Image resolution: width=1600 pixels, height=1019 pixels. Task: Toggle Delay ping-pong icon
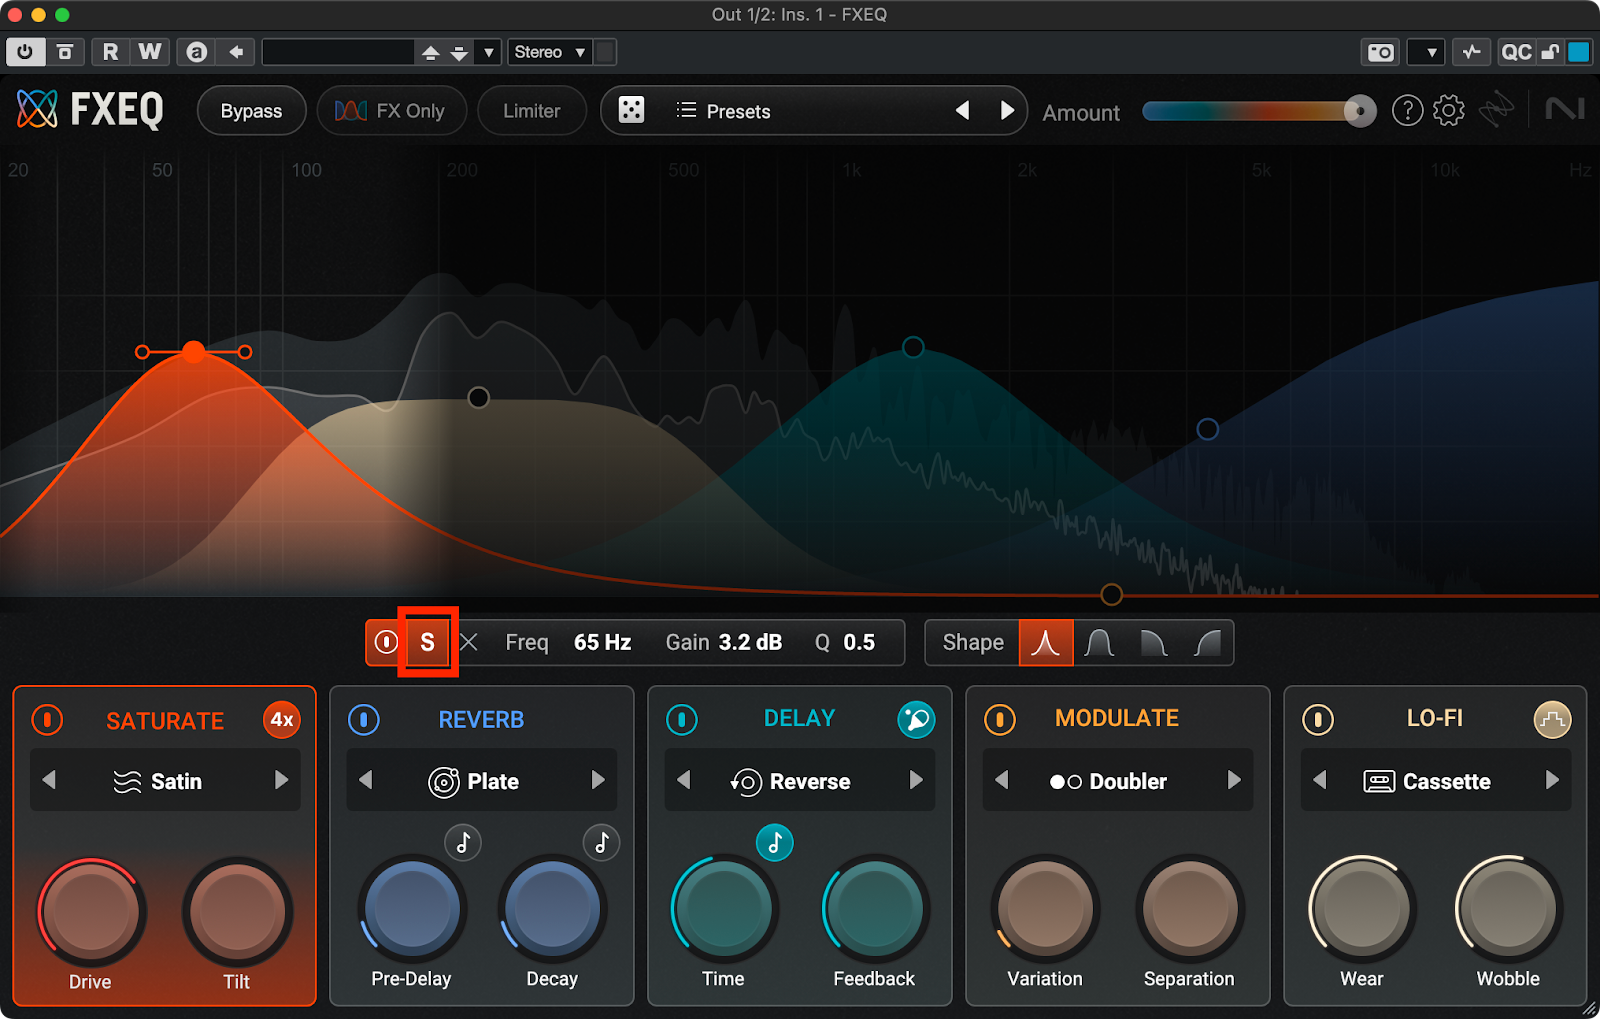[916, 719]
